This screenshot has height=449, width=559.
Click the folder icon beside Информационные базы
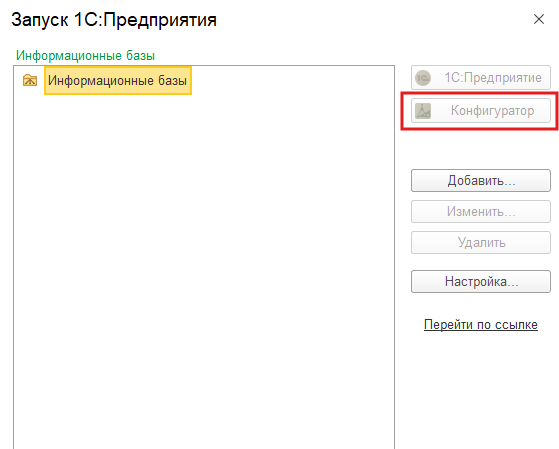[x=30, y=80]
